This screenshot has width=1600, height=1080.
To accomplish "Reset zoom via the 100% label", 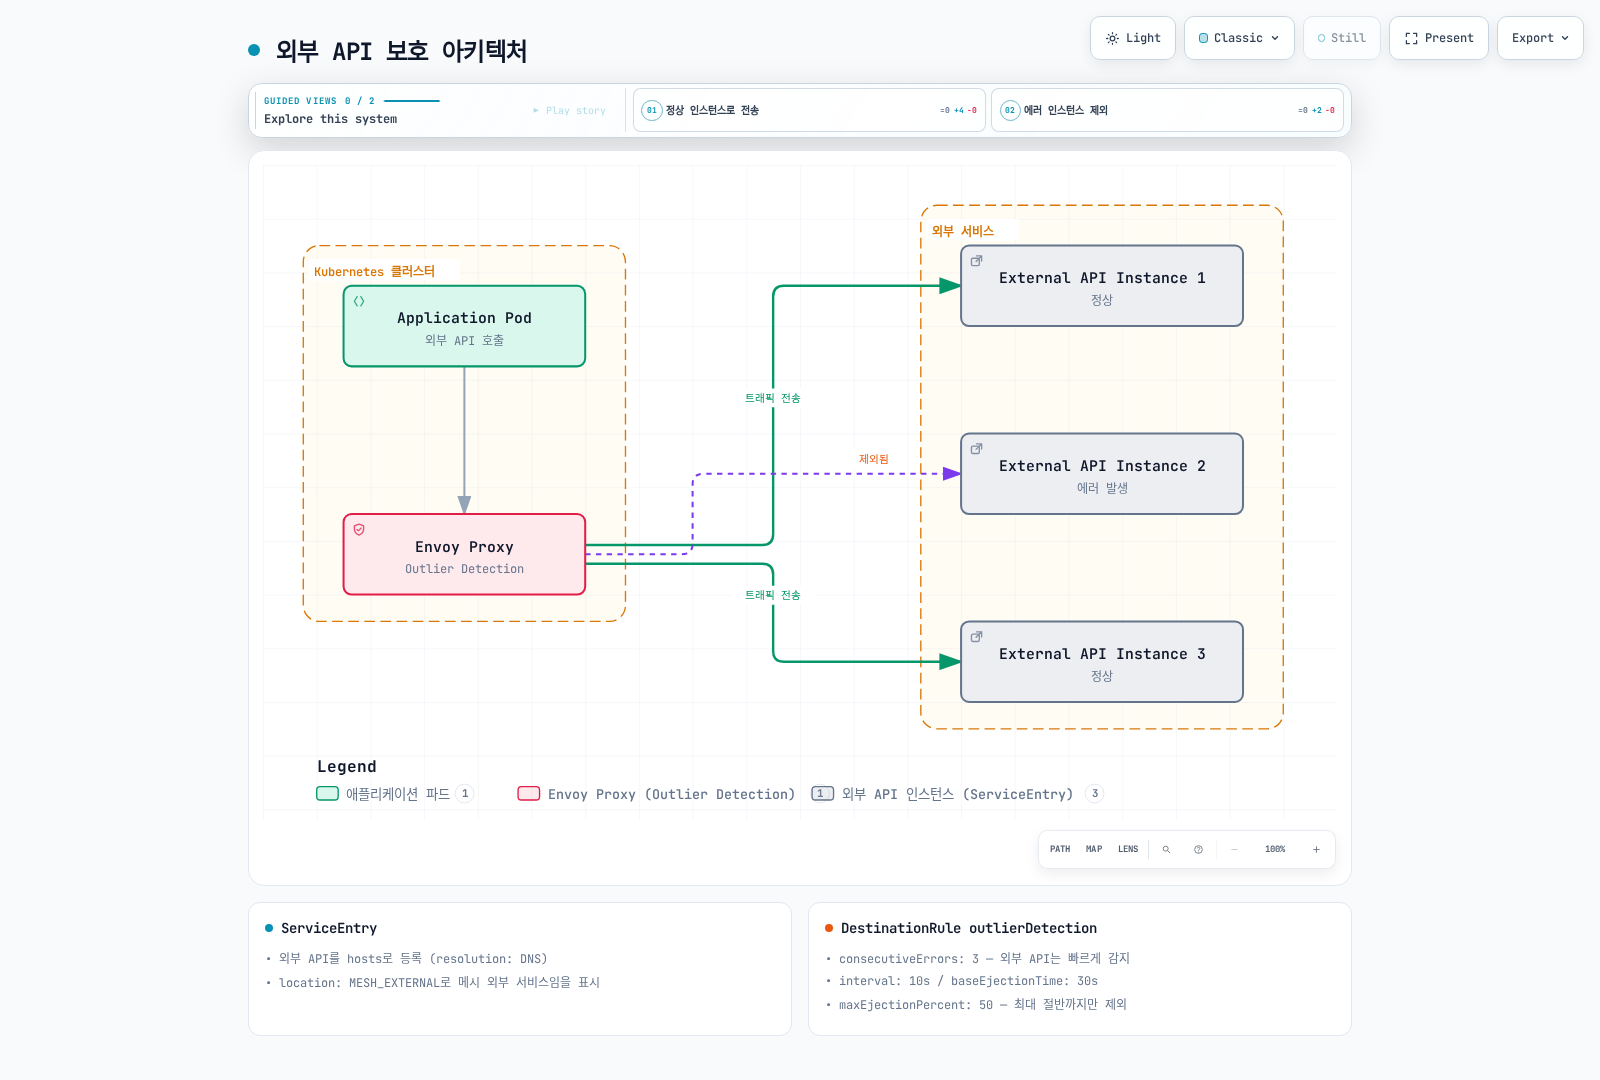I will tap(1275, 849).
